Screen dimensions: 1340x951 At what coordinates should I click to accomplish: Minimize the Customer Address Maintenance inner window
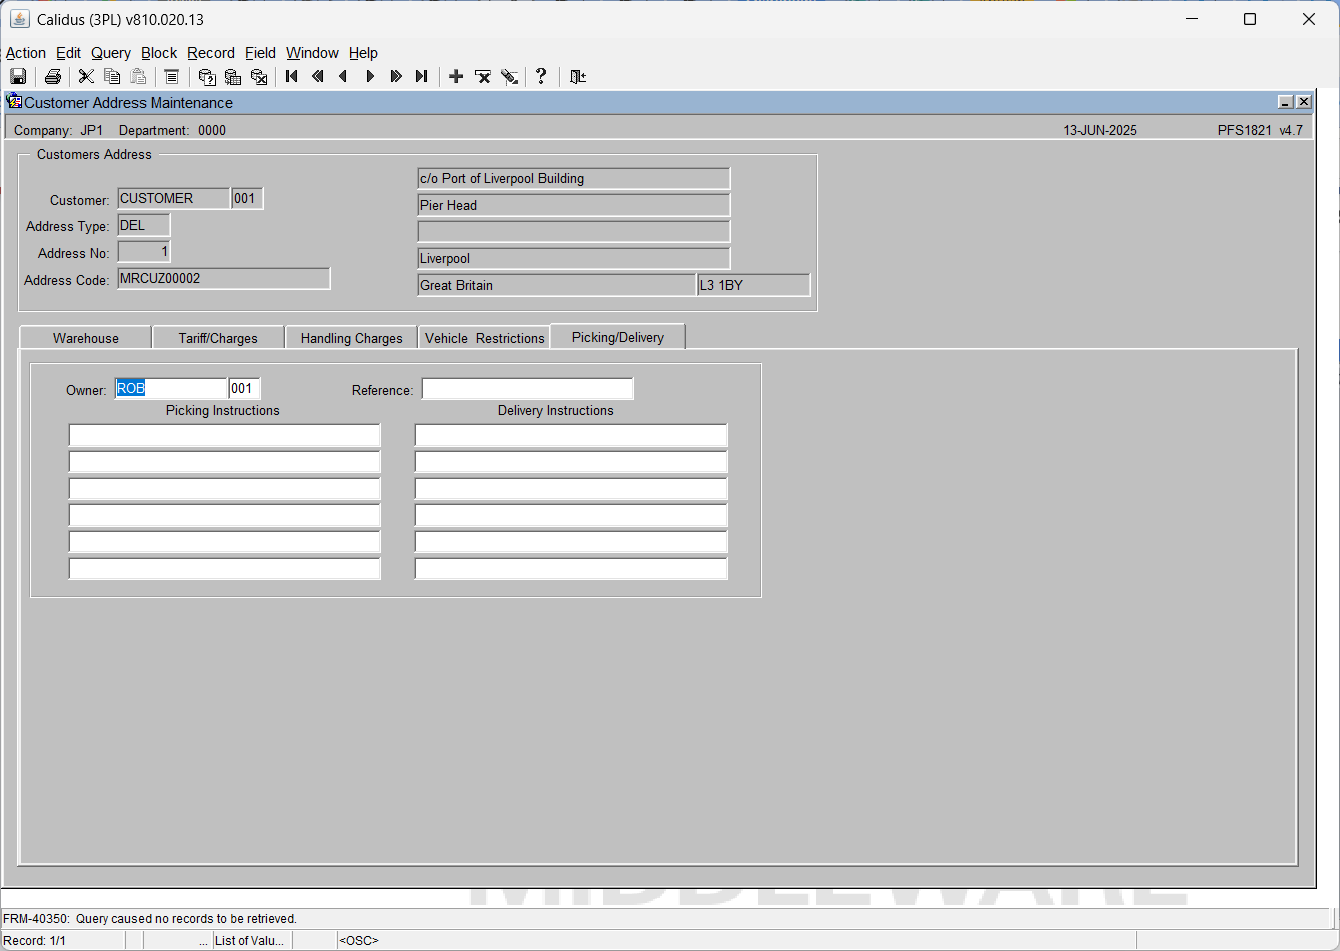point(1286,102)
